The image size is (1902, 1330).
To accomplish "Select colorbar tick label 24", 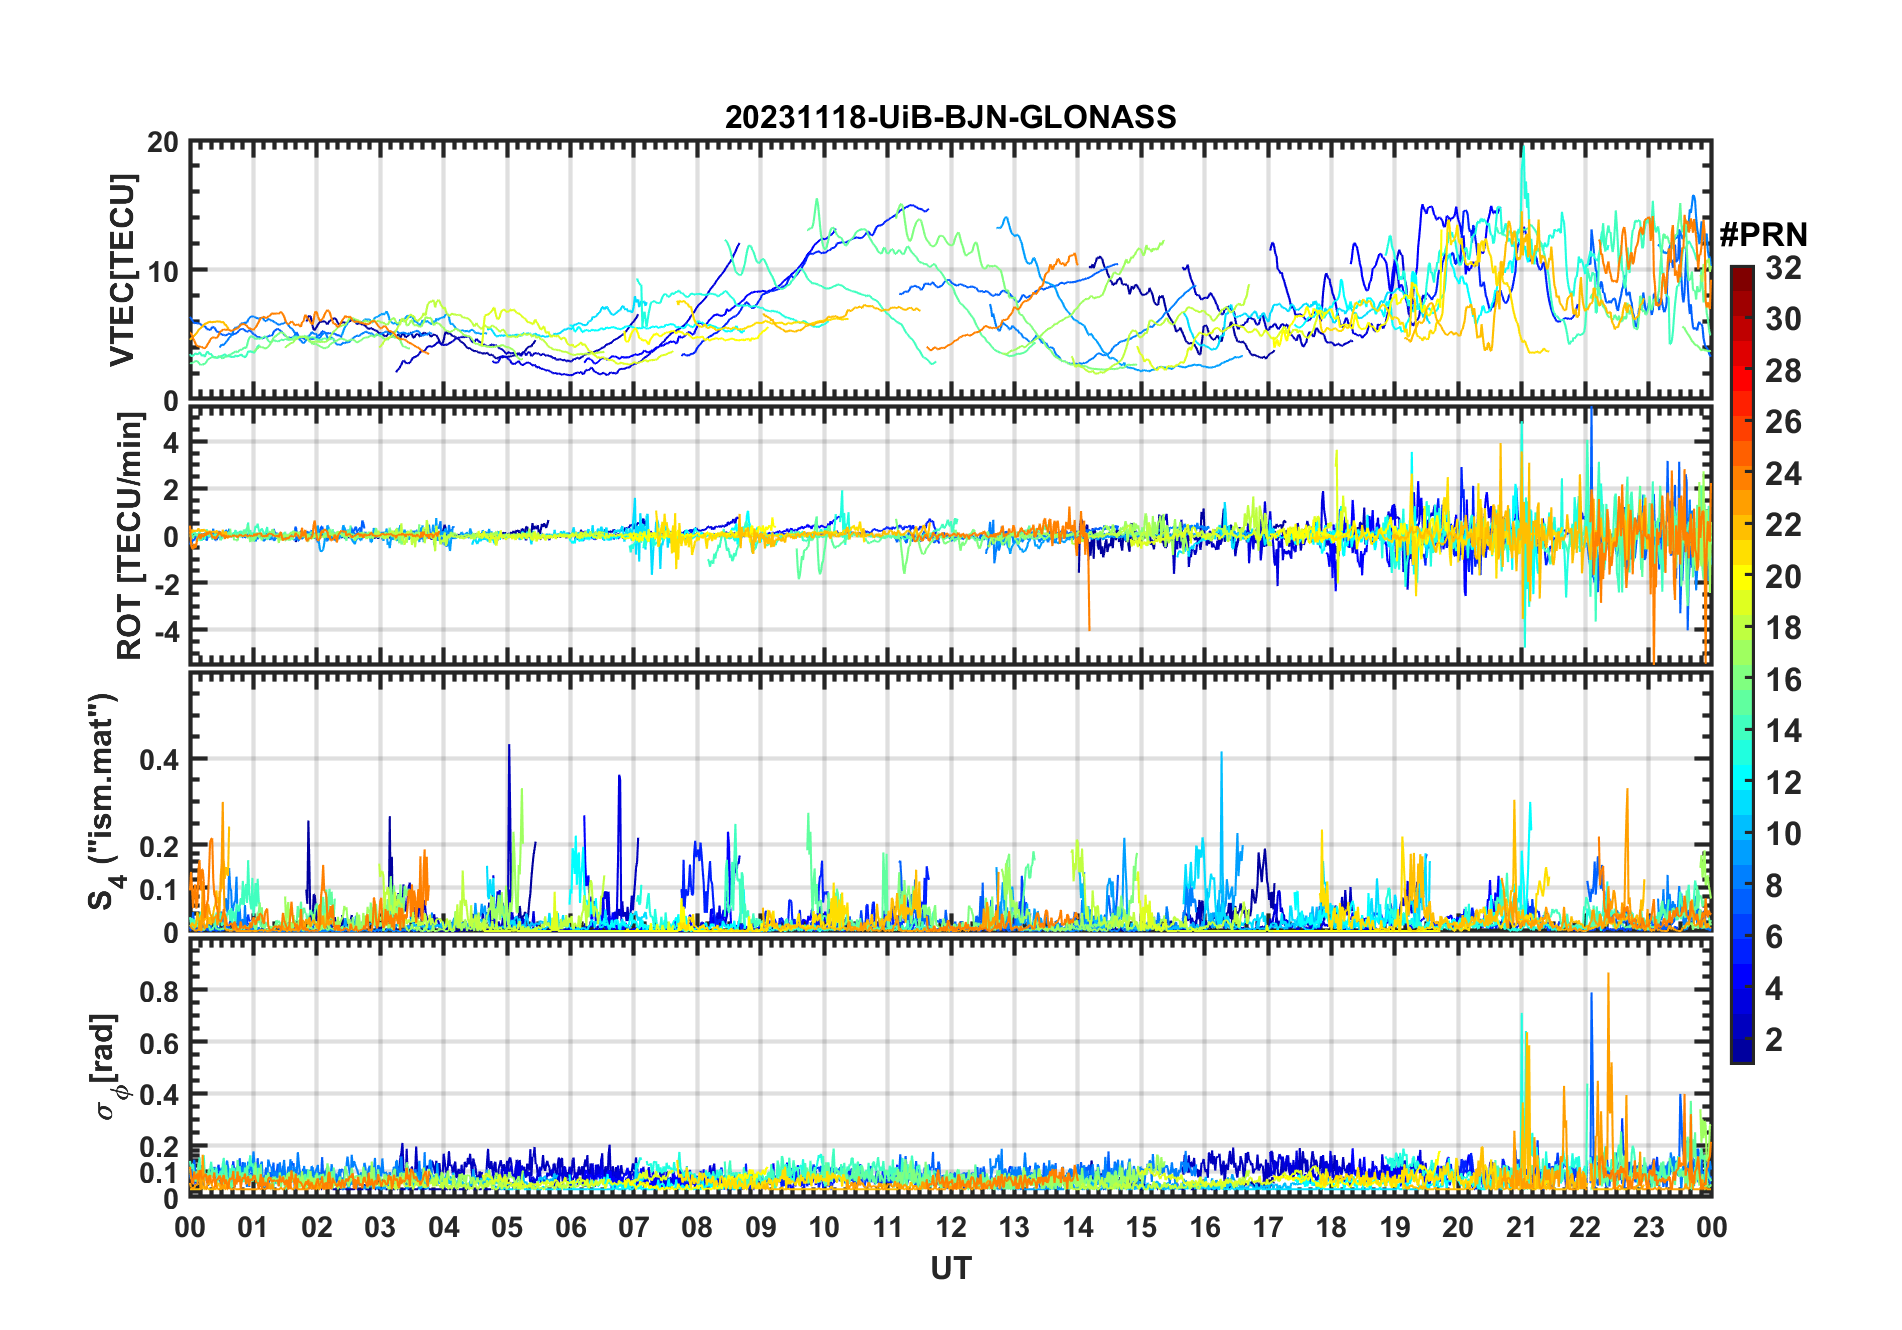I will coord(1783,474).
